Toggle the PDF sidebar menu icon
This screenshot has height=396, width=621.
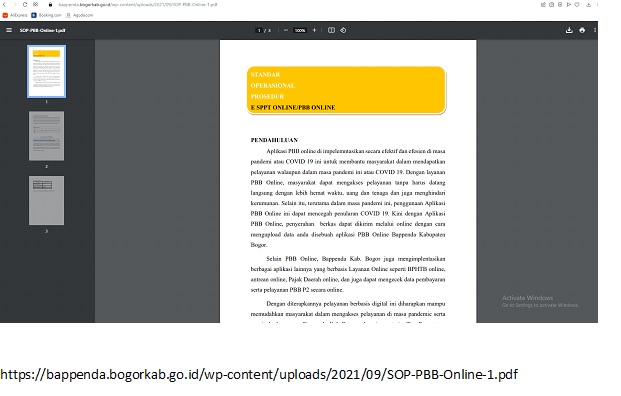coord(9,30)
